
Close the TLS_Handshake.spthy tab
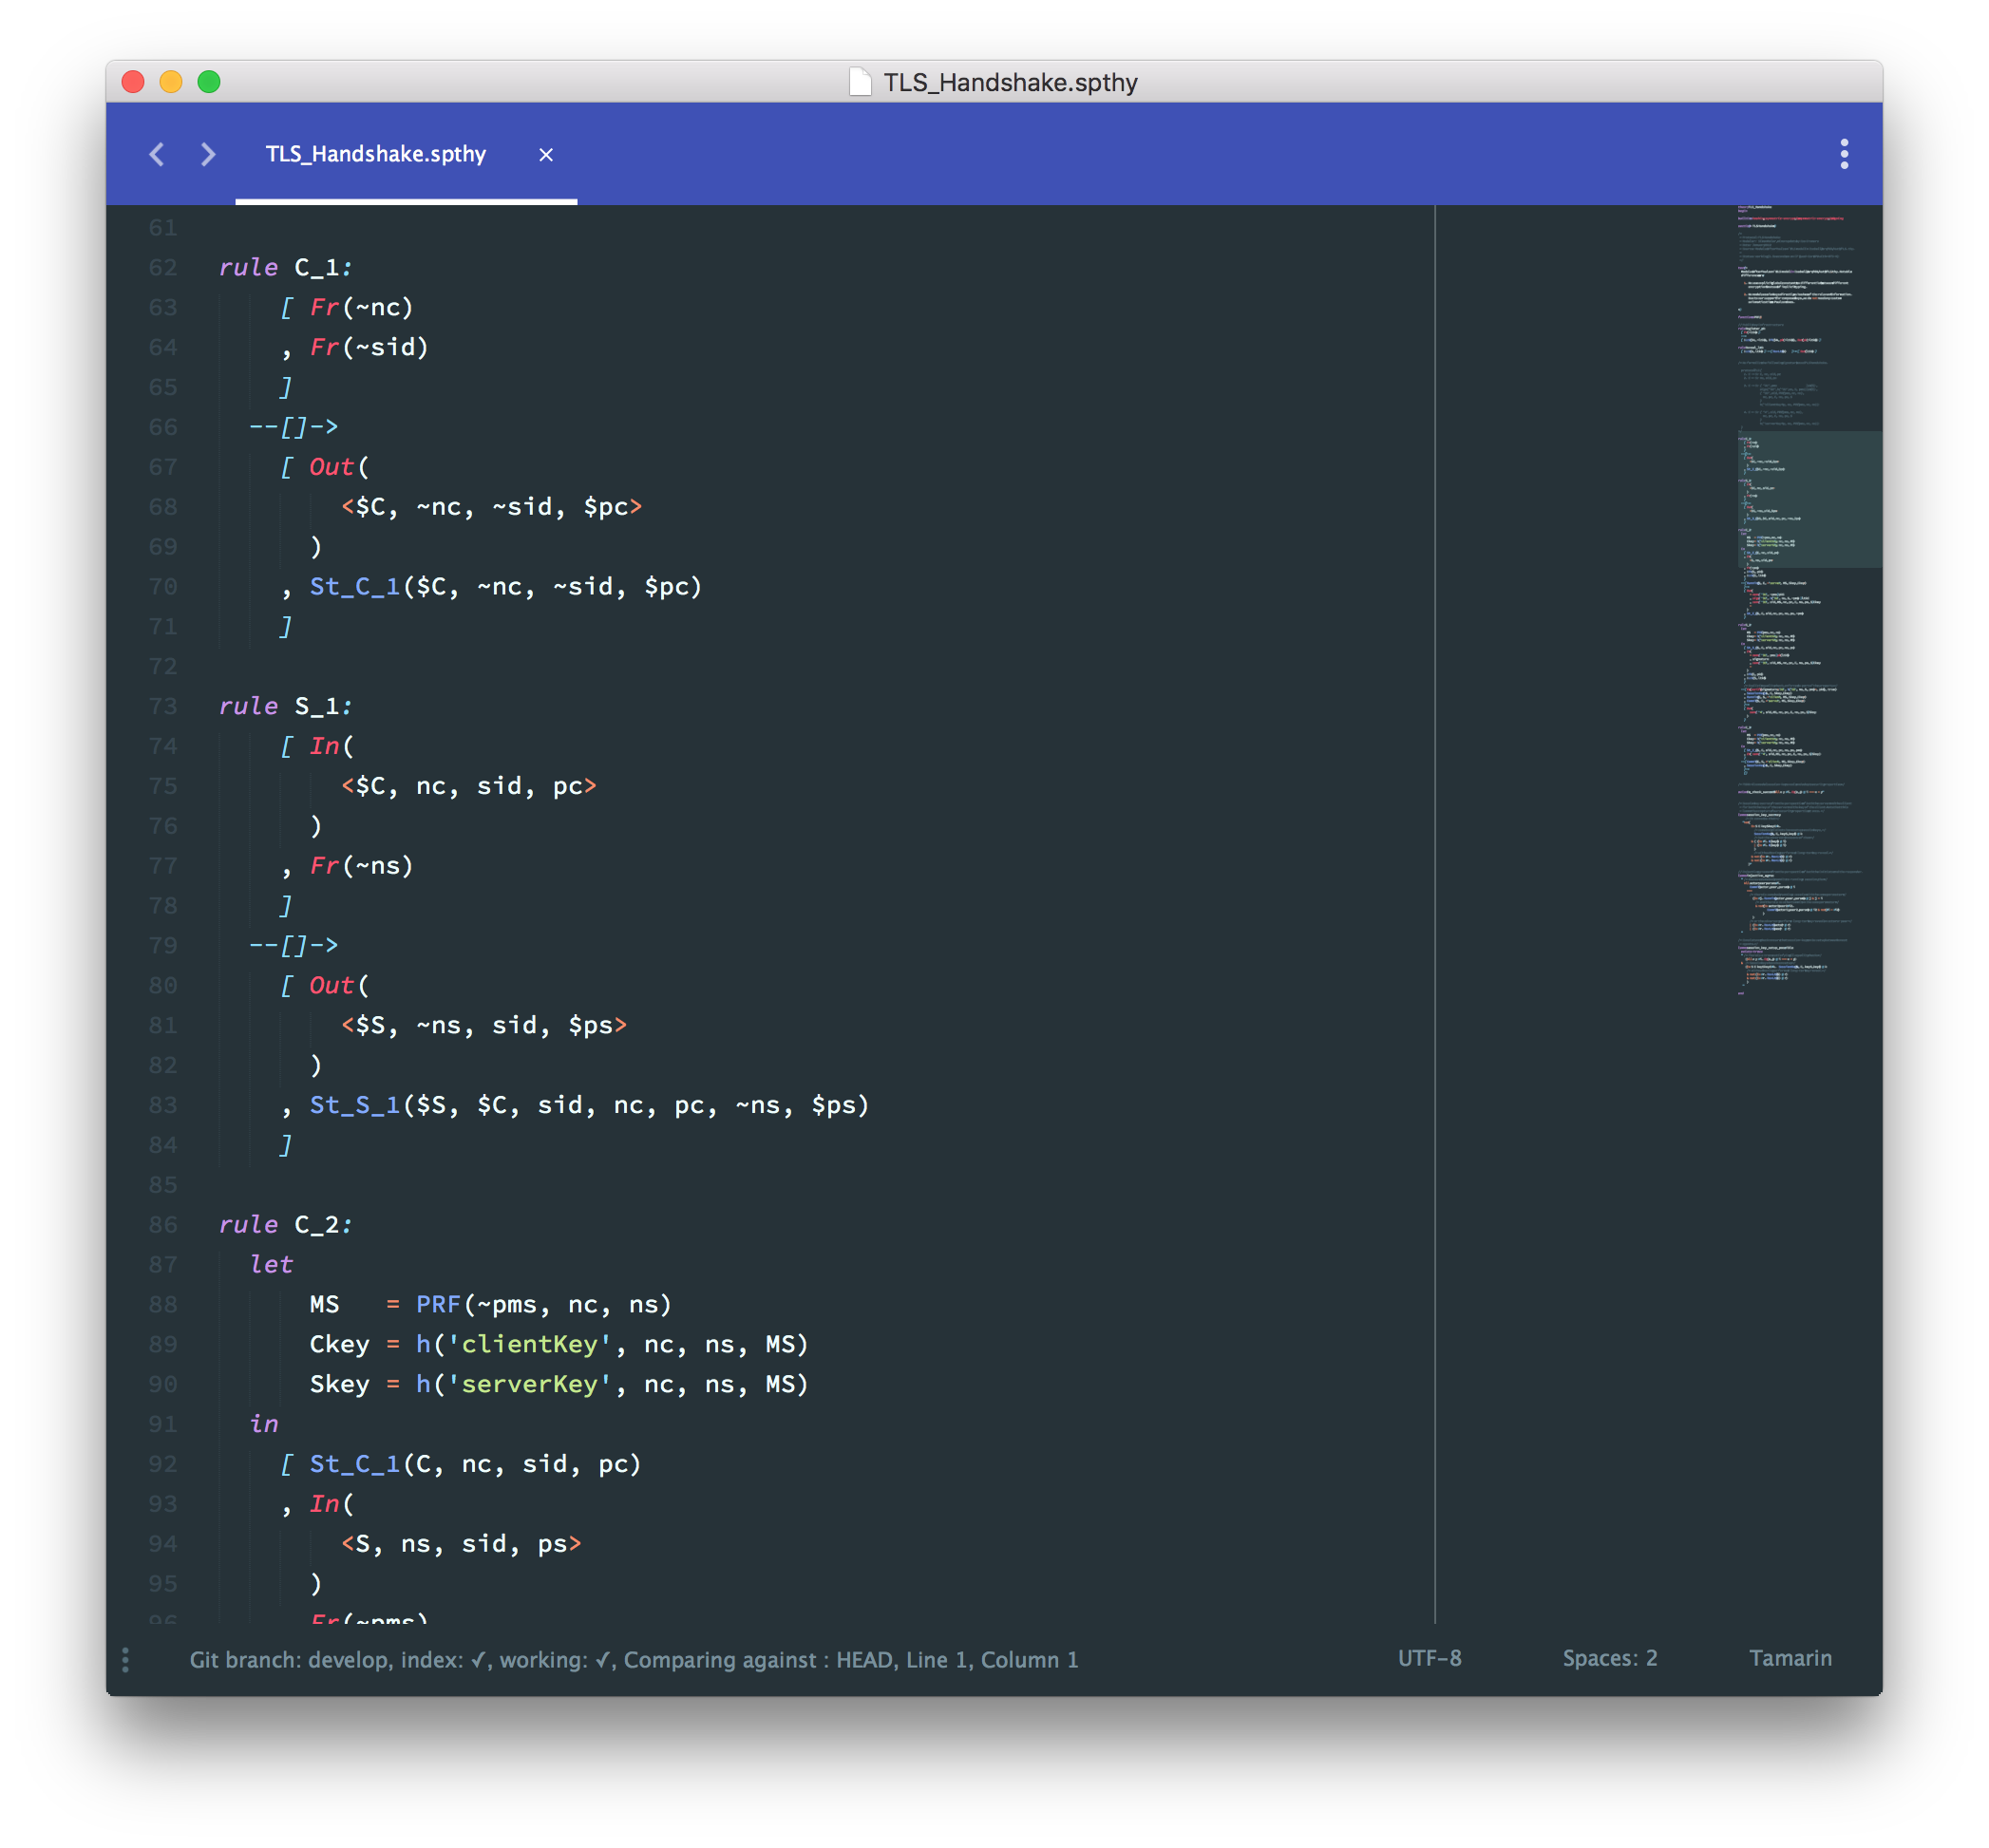(546, 155)
